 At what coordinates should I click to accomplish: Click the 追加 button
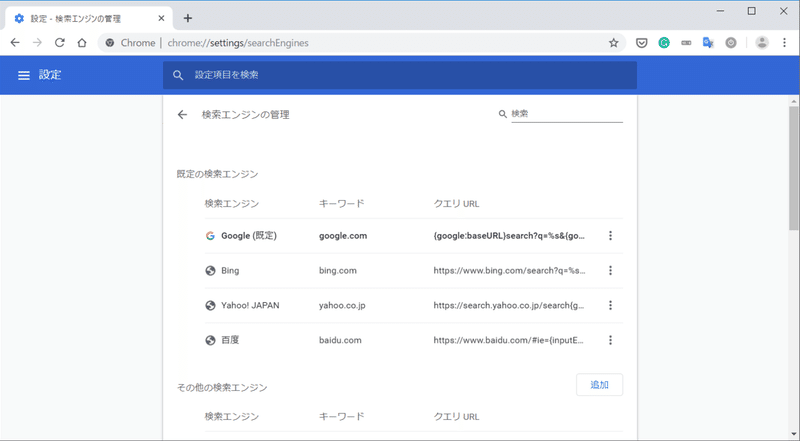[x=599, y=385]
